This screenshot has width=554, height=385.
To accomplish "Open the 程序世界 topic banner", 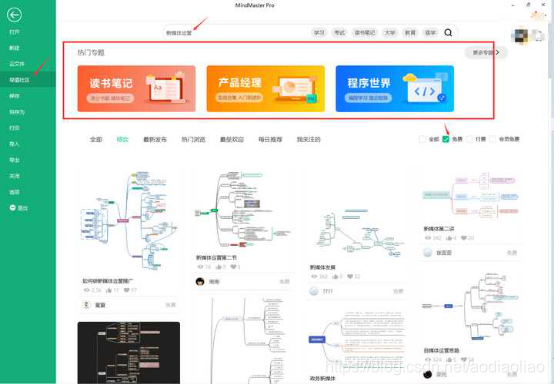I will [395, 89].
